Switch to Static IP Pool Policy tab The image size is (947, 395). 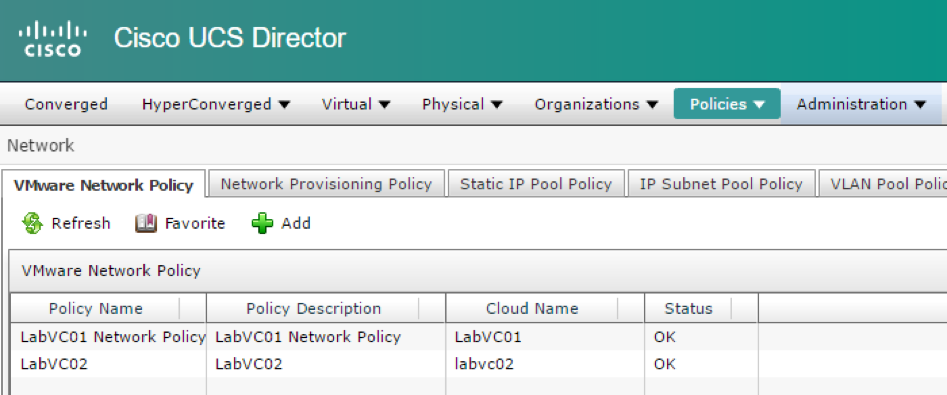[536, 184]
